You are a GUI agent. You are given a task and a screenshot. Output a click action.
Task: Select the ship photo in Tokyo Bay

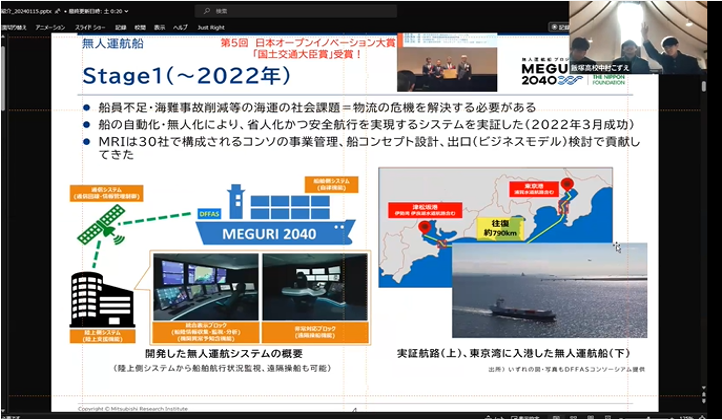pyautogui.click(x=550, y=290)
